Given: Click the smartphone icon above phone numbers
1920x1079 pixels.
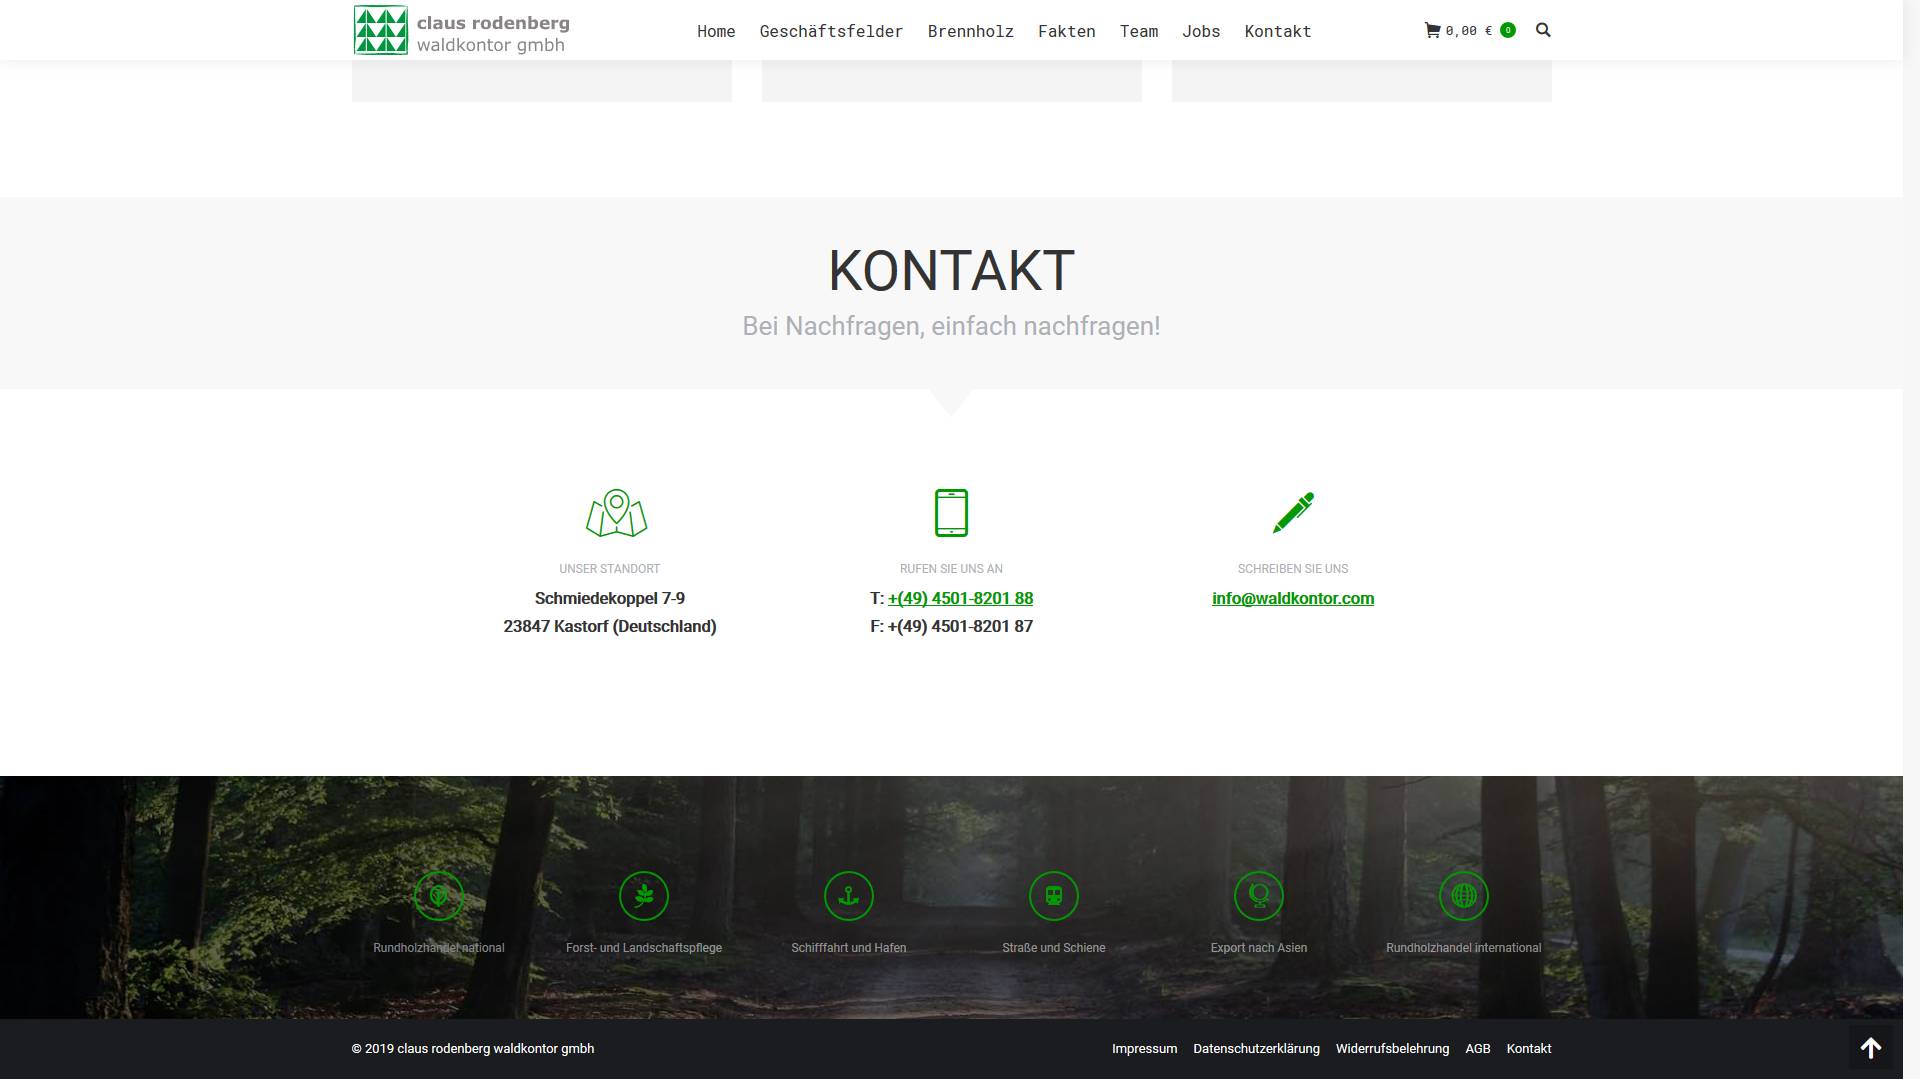Looking at the screenshot, I should tap(951, 513).
